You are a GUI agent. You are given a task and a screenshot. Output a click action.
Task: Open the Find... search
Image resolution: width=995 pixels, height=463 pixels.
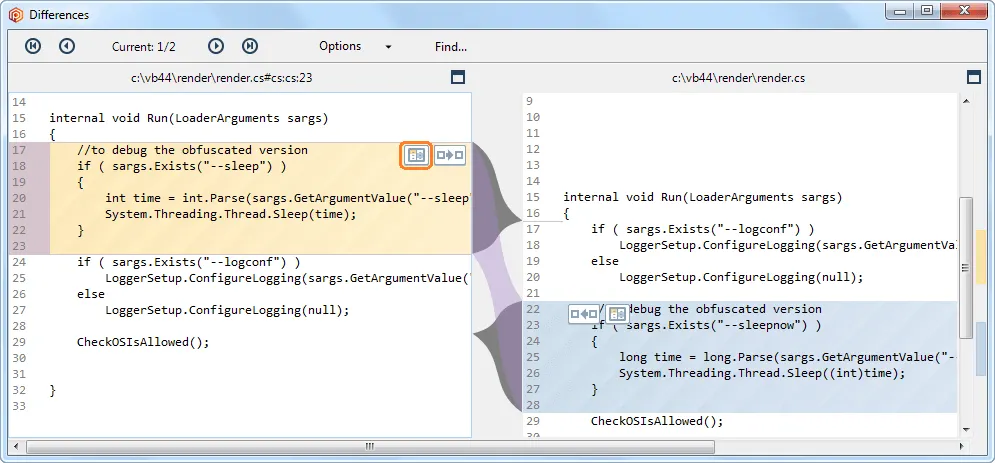(451, 46)
